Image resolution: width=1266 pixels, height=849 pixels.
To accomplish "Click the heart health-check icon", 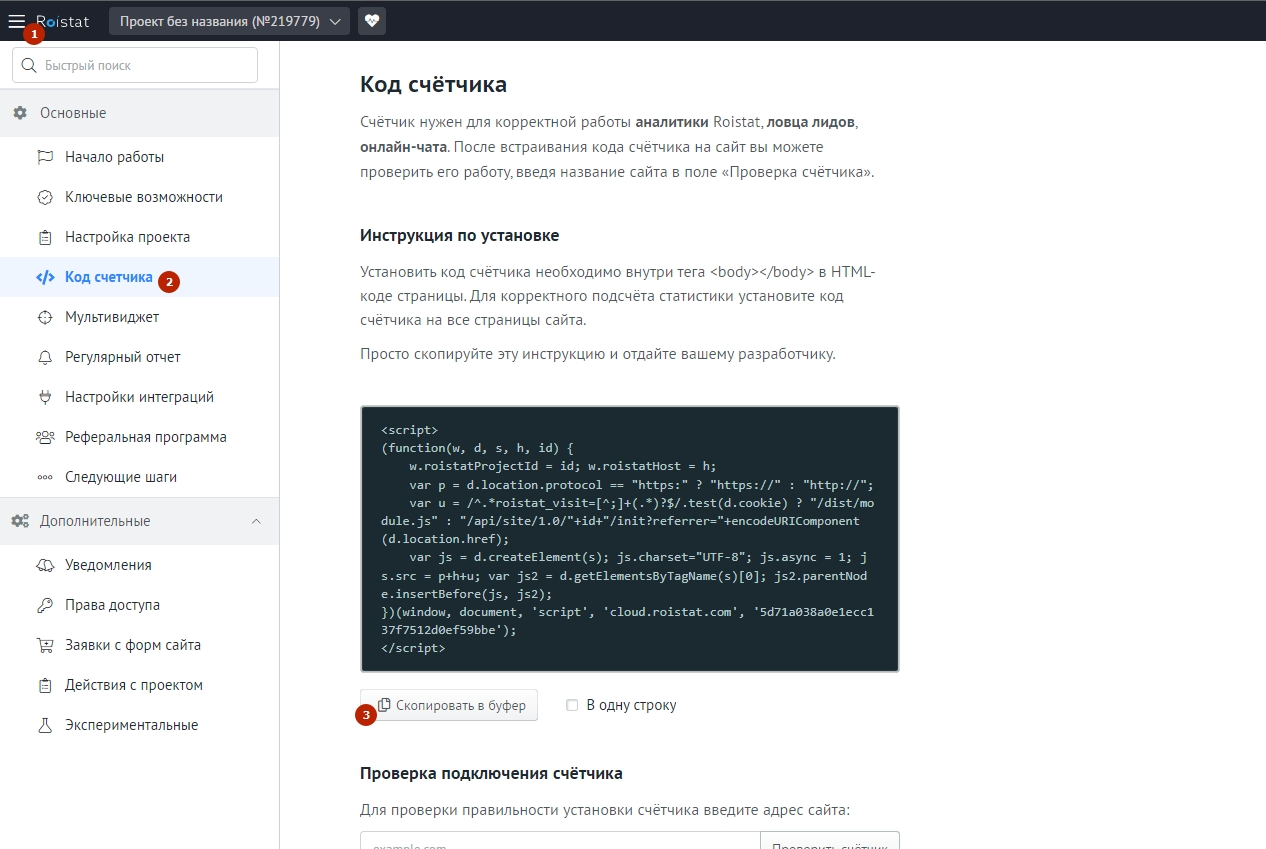I will point(372,21).
